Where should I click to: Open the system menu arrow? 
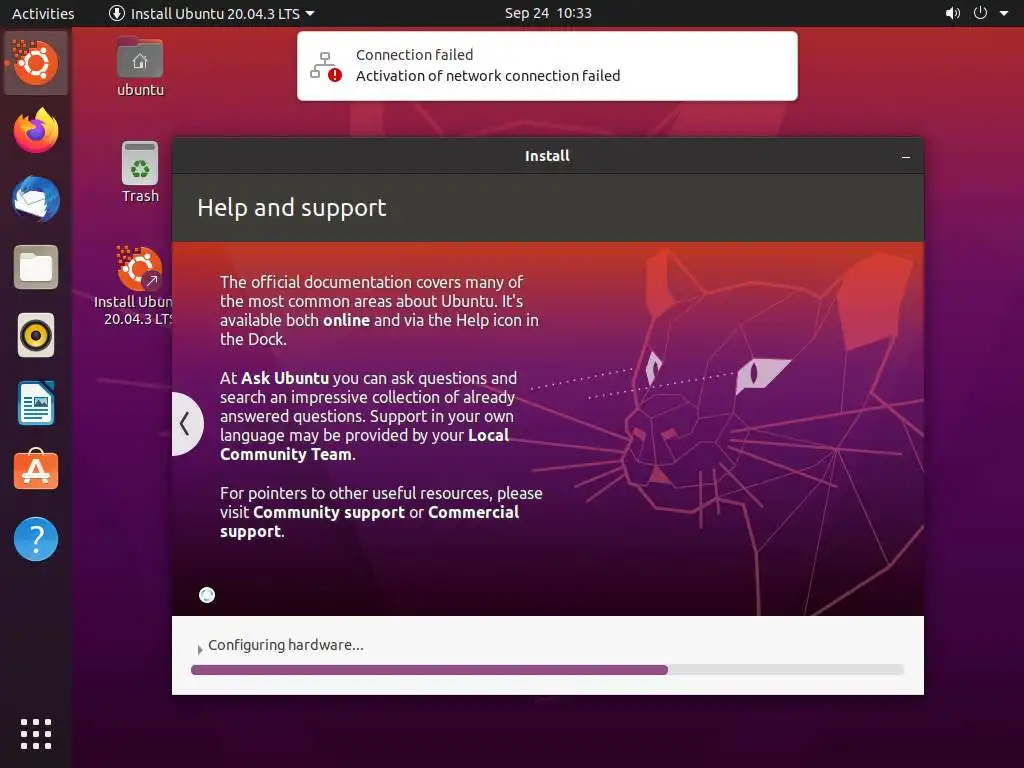pos(1004,13)
